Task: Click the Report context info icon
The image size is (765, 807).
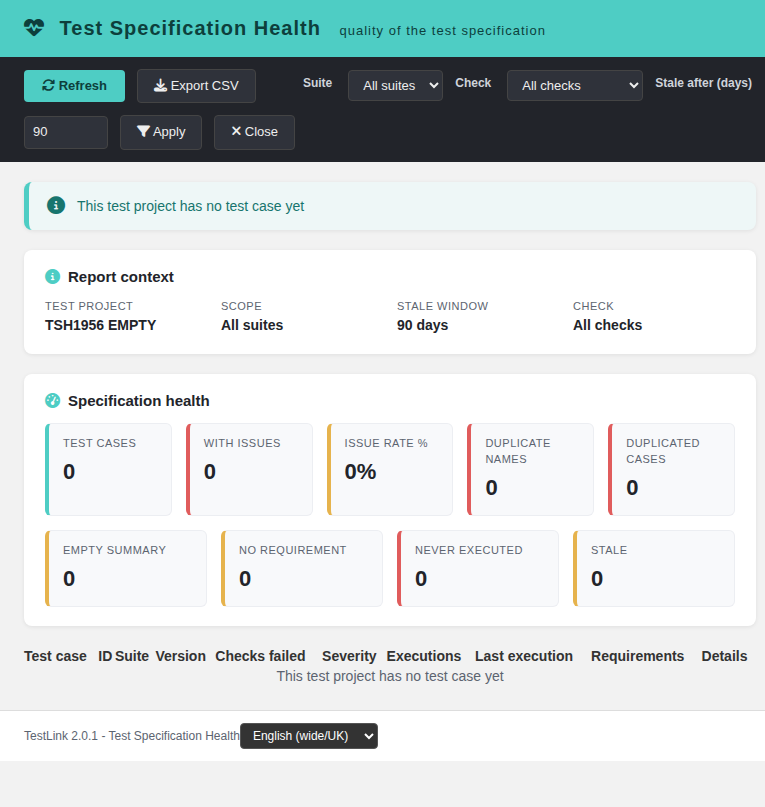Action: pyautogui.click(x=53, y=277)
